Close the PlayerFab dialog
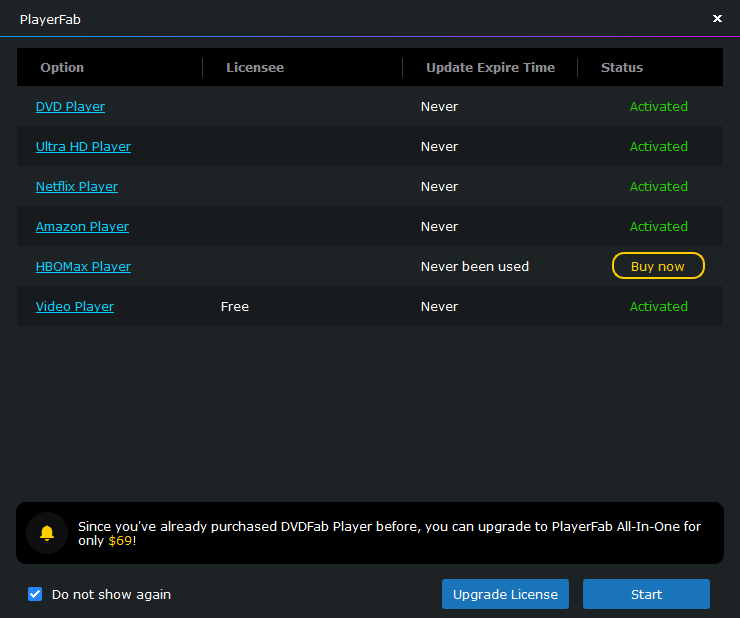This screenshot has height=618, width=740. click(717, 18)
